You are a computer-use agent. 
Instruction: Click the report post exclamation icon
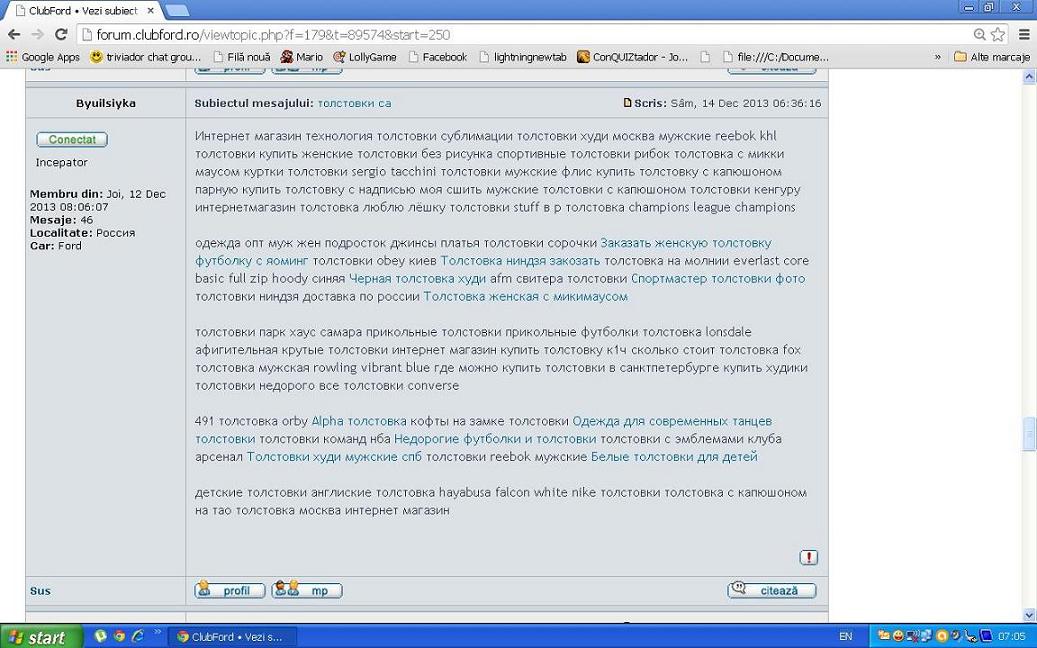pyautogui.click(x=808, y=558)
